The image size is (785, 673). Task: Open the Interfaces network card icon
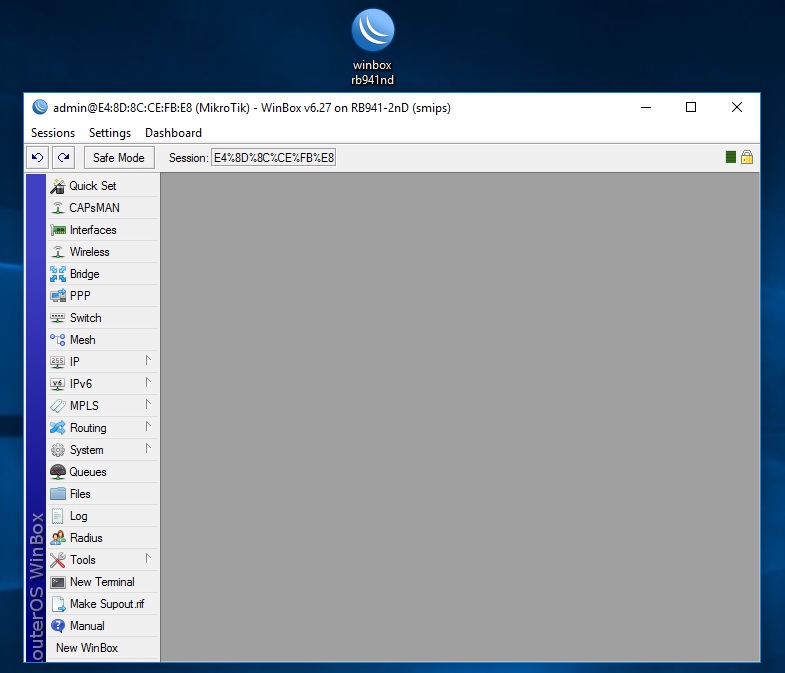[58, 230]
